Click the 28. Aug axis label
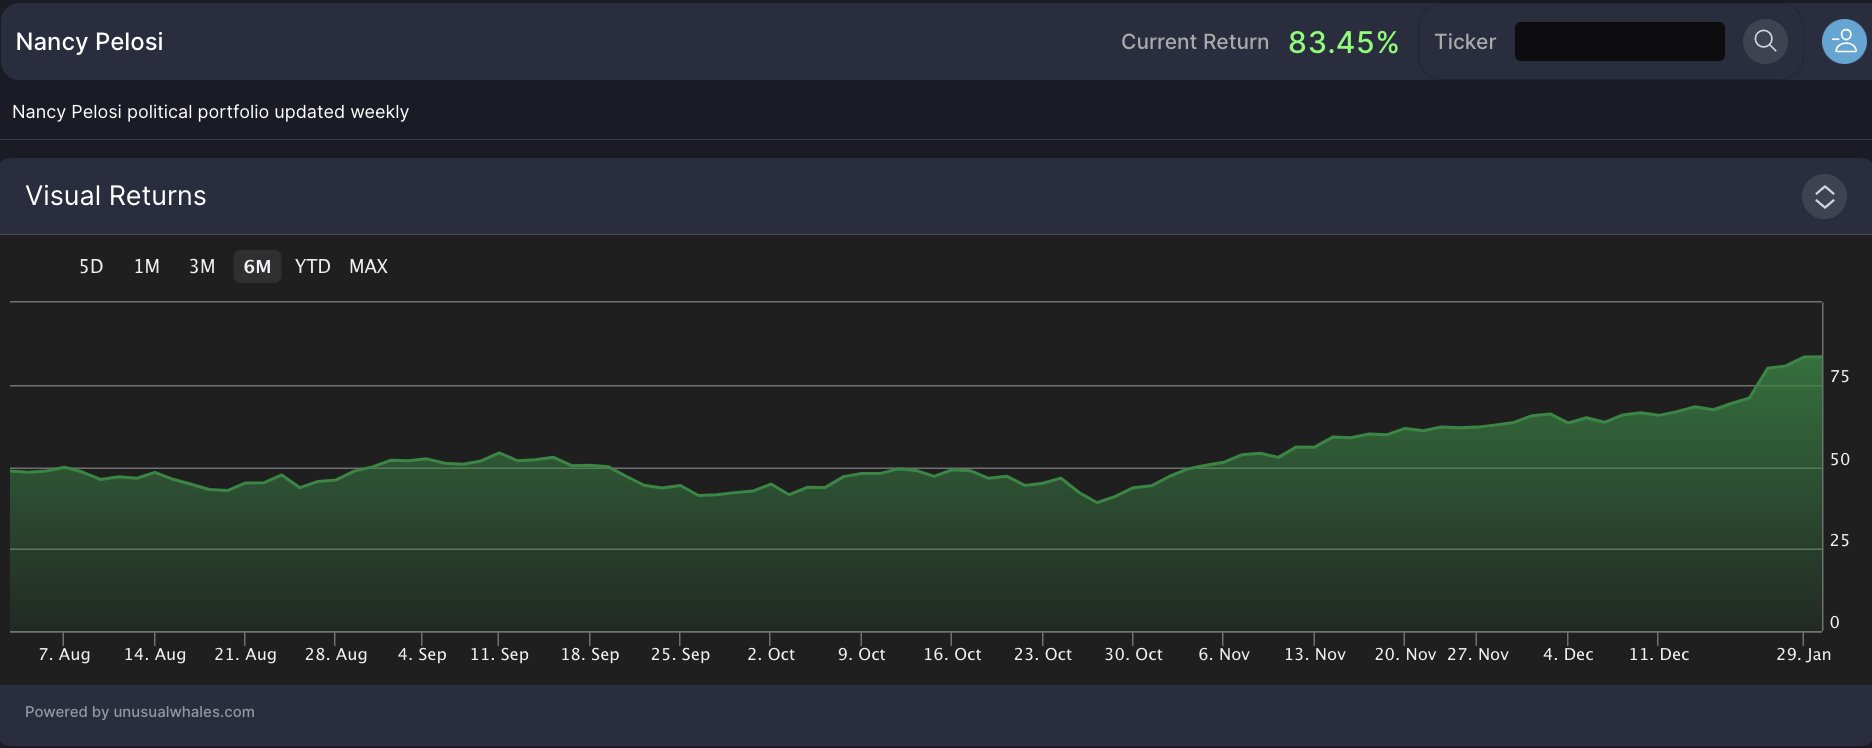 point(336,654)
